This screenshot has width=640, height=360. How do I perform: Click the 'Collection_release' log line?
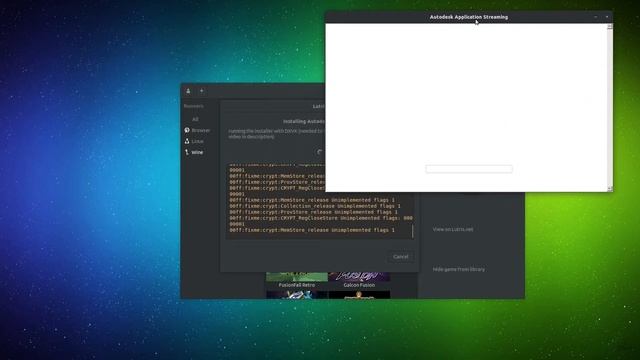pos(315,206)
